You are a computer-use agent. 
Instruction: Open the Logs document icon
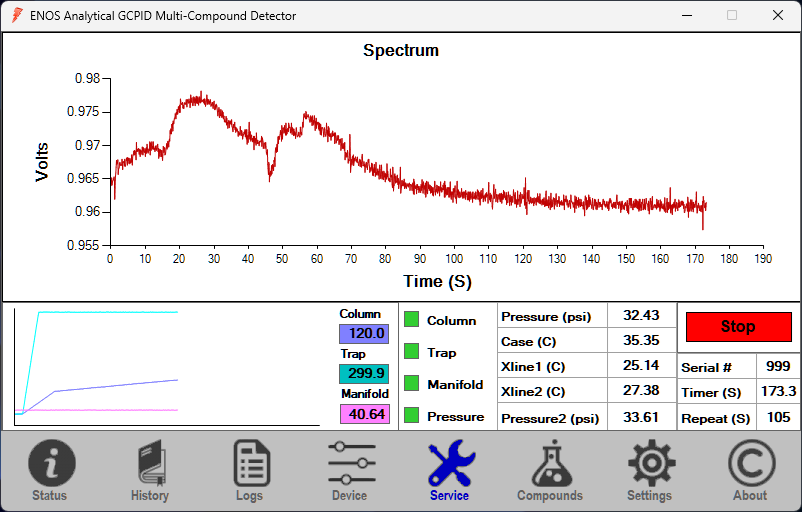click(x=250, y=465)
